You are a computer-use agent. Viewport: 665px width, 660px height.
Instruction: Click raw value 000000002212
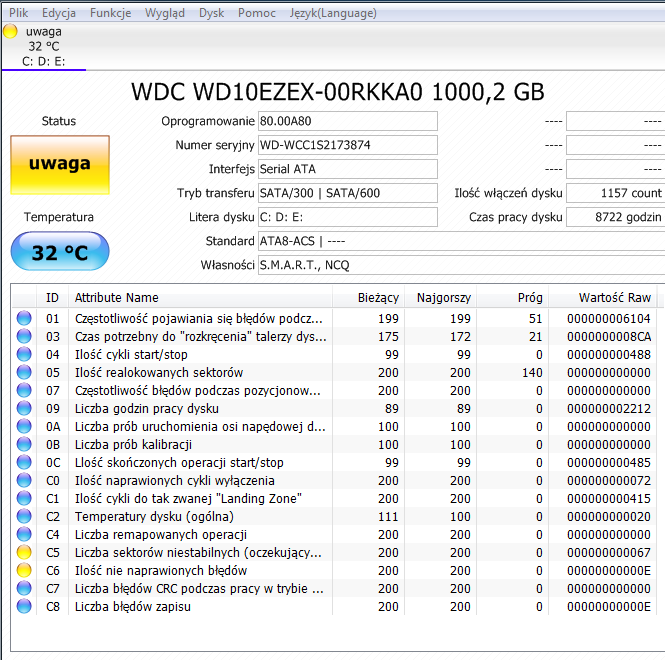pyautogui.click(x=609, y=408)
